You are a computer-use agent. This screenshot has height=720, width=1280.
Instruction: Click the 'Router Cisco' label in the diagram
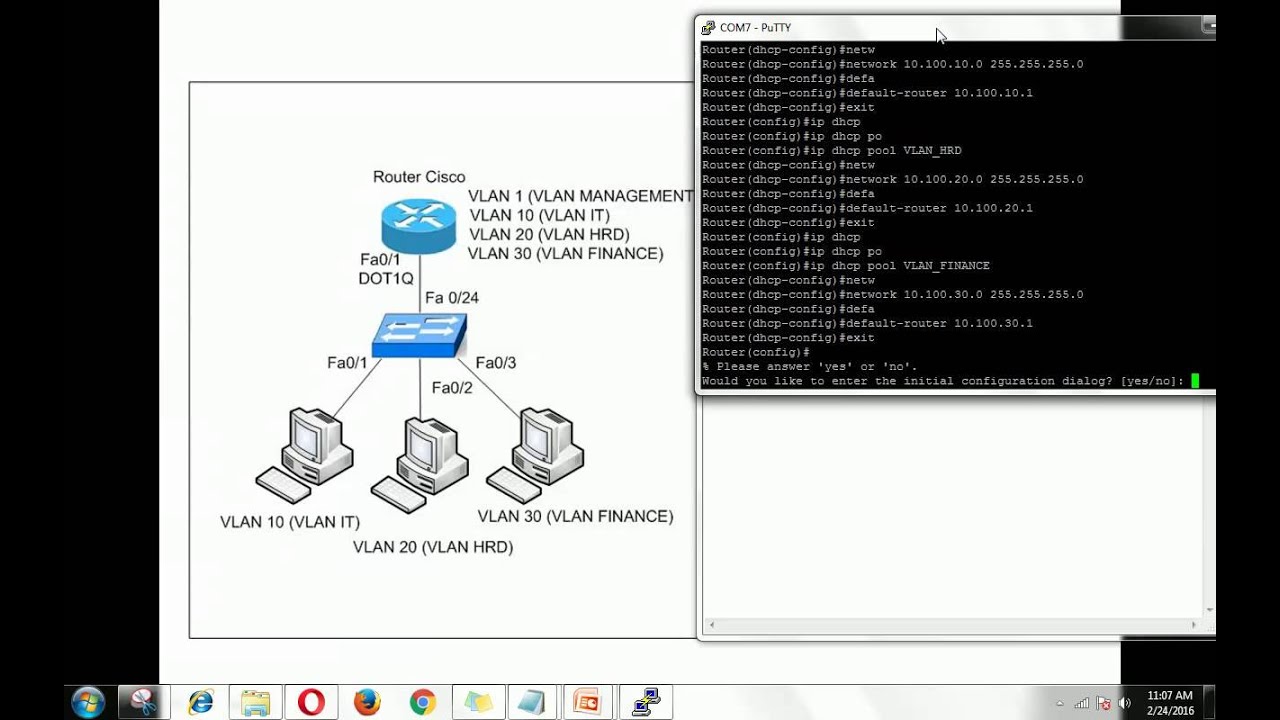[x=419, y=177]
